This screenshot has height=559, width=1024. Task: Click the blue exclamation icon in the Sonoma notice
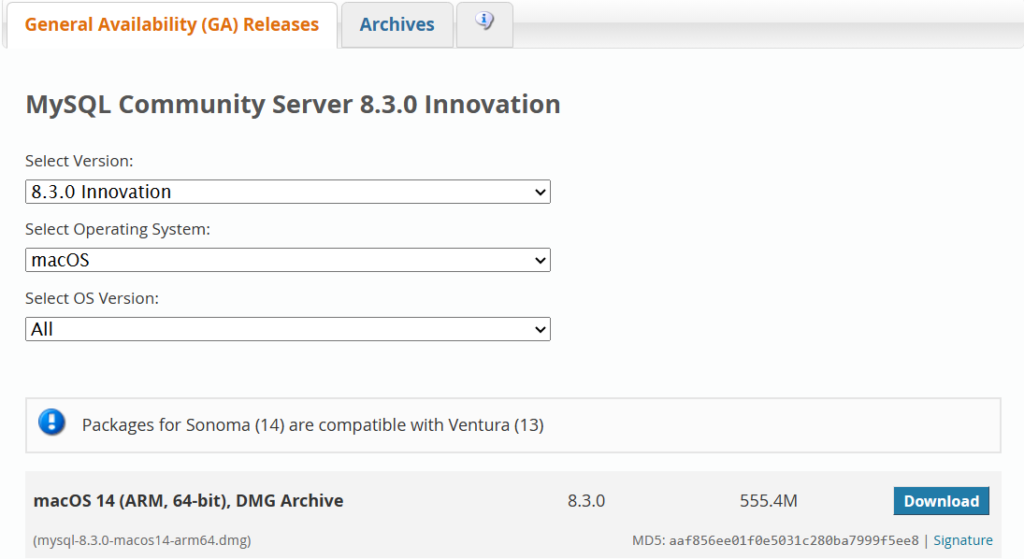tap(52, 423)
